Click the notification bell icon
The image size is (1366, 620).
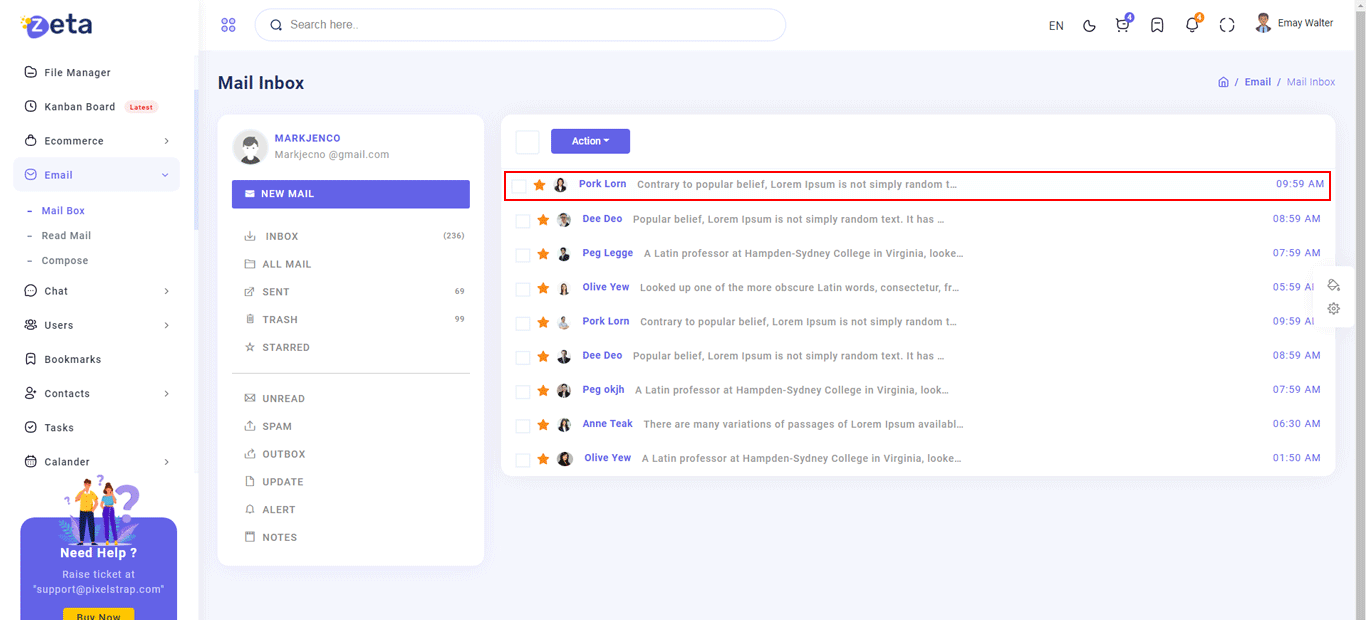[x=1191, y=25]
